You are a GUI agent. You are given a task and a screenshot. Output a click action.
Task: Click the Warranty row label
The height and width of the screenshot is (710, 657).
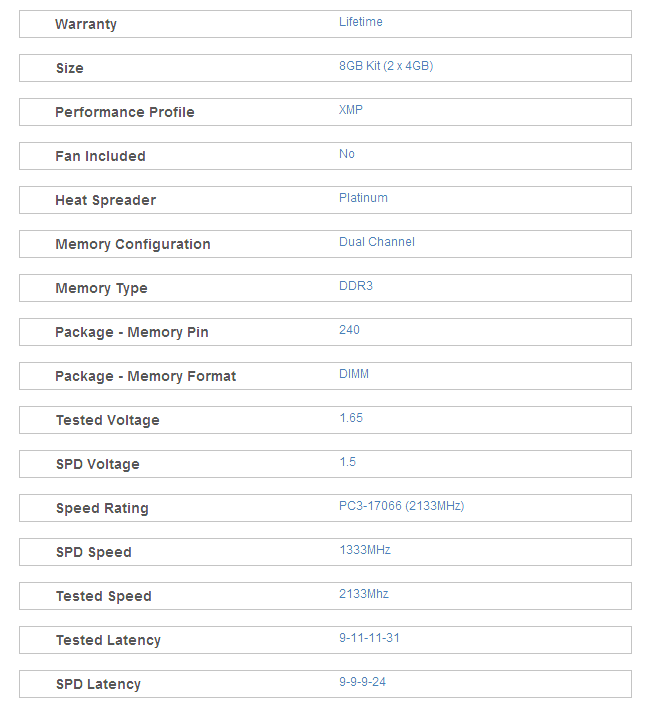(x=86, y=24)
